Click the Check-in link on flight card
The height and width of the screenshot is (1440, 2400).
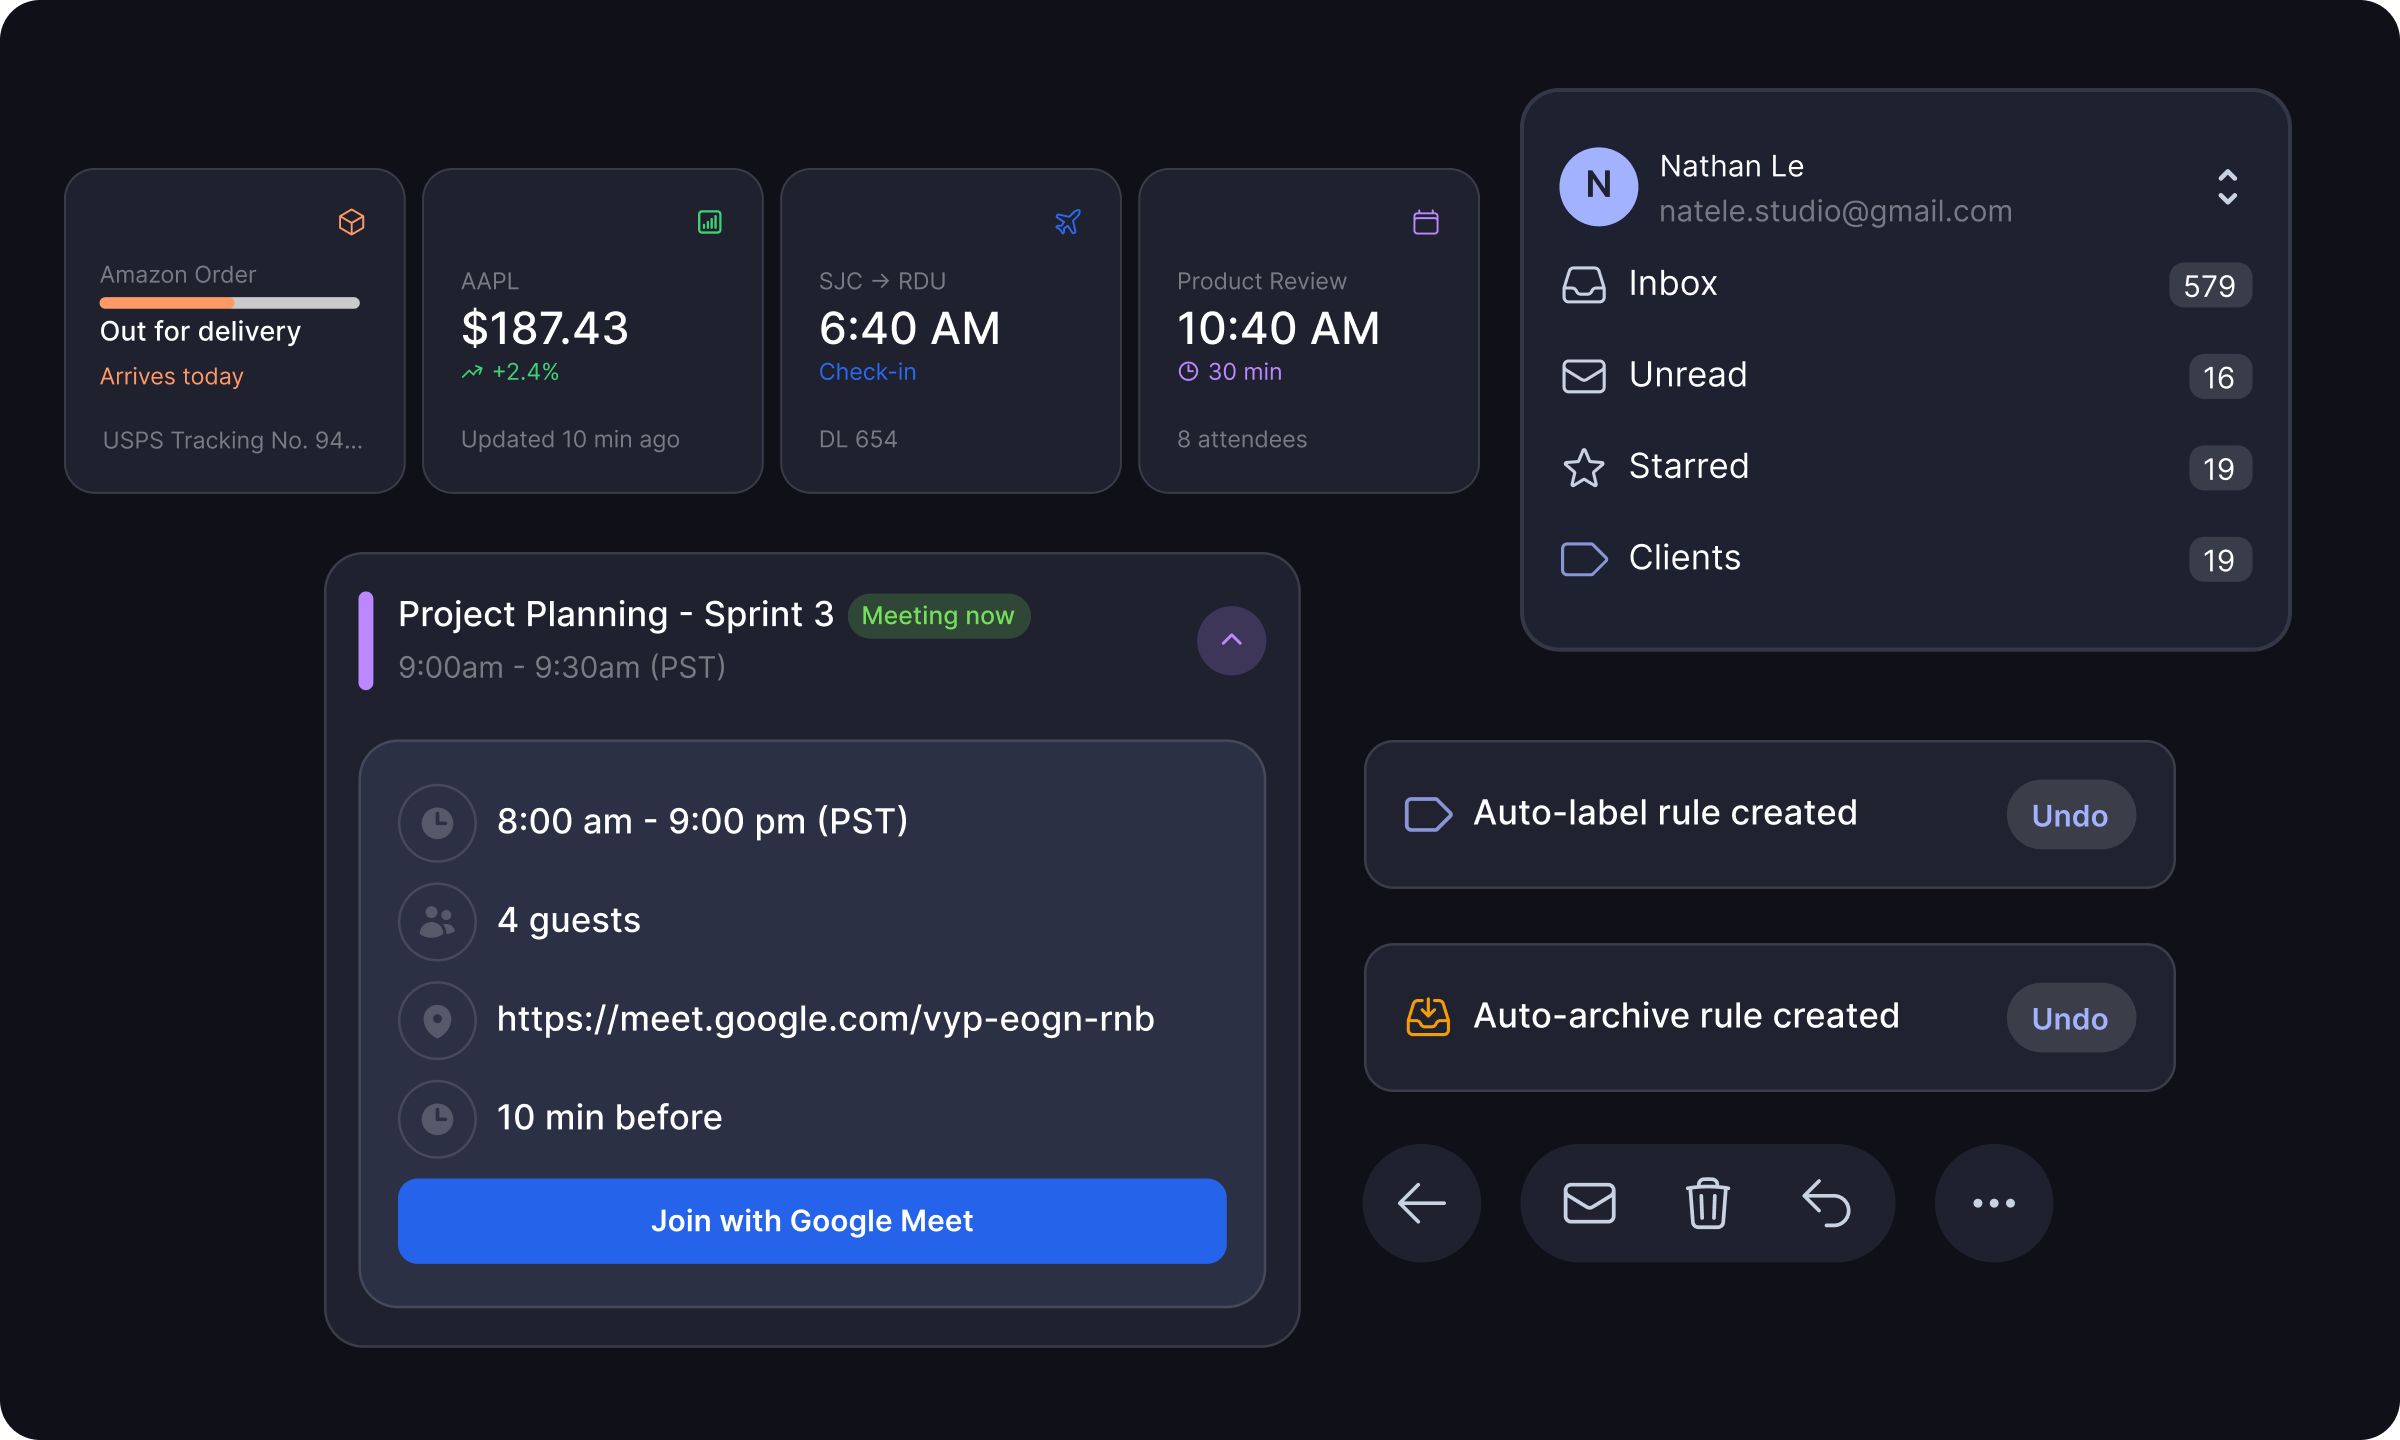pyautogui.click(x=867, y=372)
